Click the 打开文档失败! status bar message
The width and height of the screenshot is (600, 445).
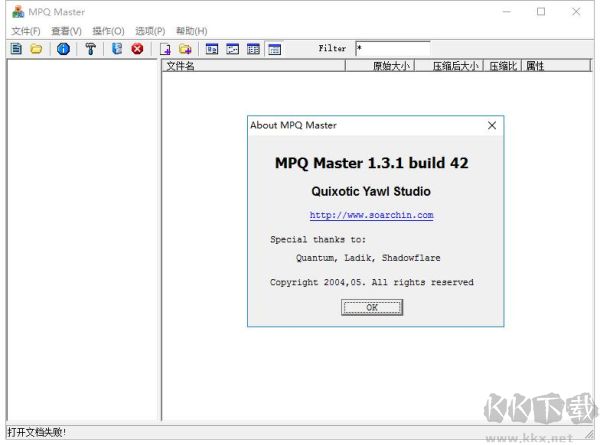pyautogui.click(x=36, y=432)
